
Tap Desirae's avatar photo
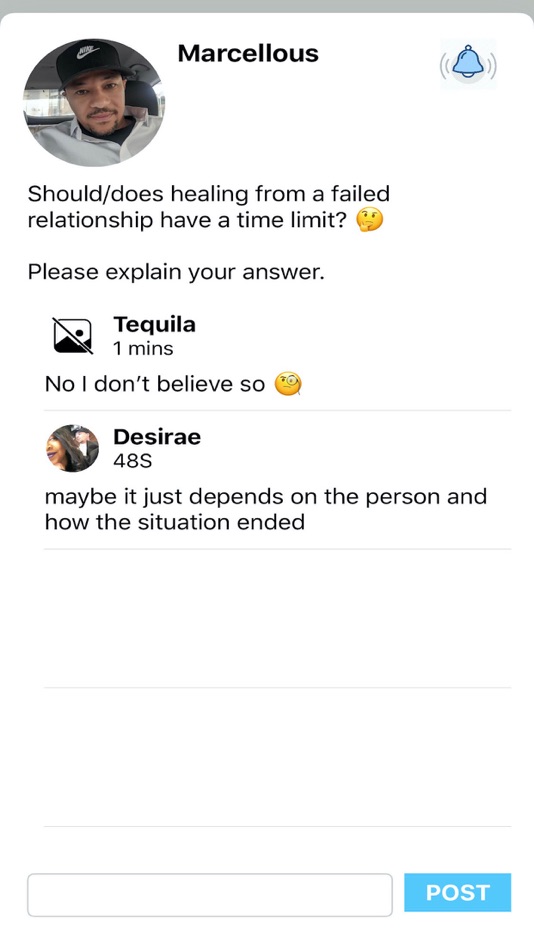[x=72, y=448]
